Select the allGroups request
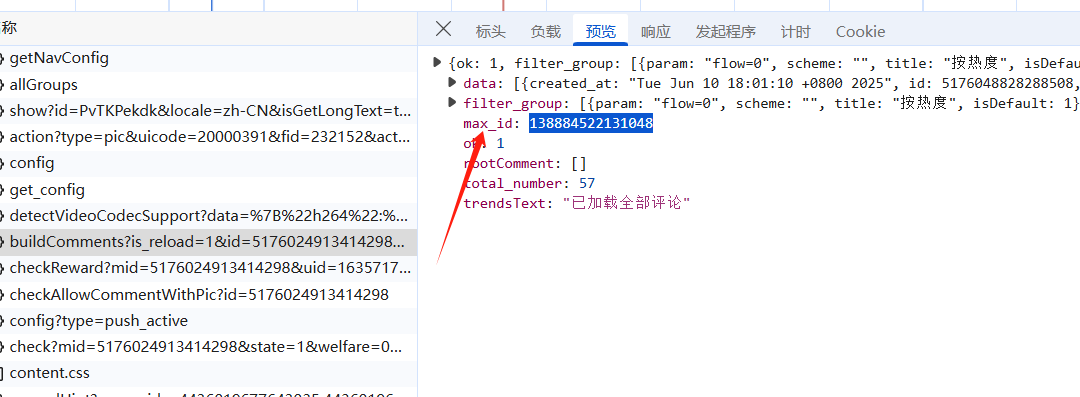Image resolution: width=1080 pixels, height=397 pixels. (x=208, y=85)
